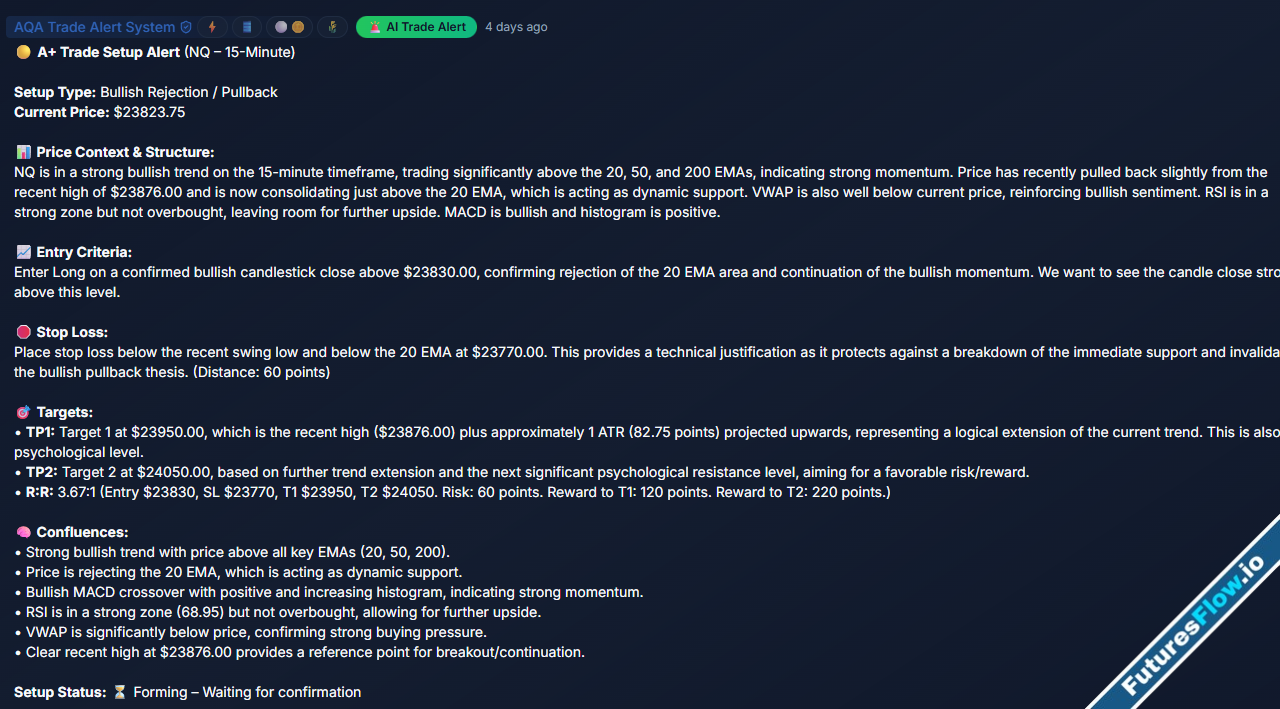Click the yellow coin icon beside A+ Trade Setup Alert

[x=23, y=52]
